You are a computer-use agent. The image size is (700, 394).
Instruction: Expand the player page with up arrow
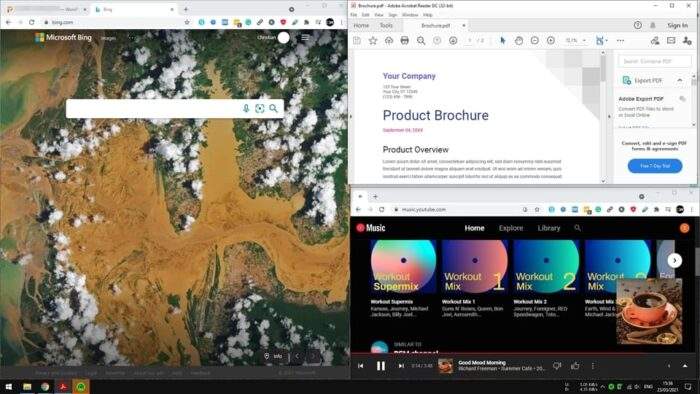tap(685, 366)
